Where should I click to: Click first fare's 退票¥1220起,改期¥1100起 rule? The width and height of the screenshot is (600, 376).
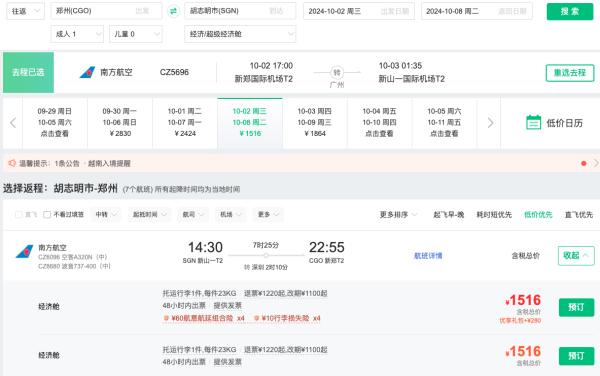pos(285,293)
